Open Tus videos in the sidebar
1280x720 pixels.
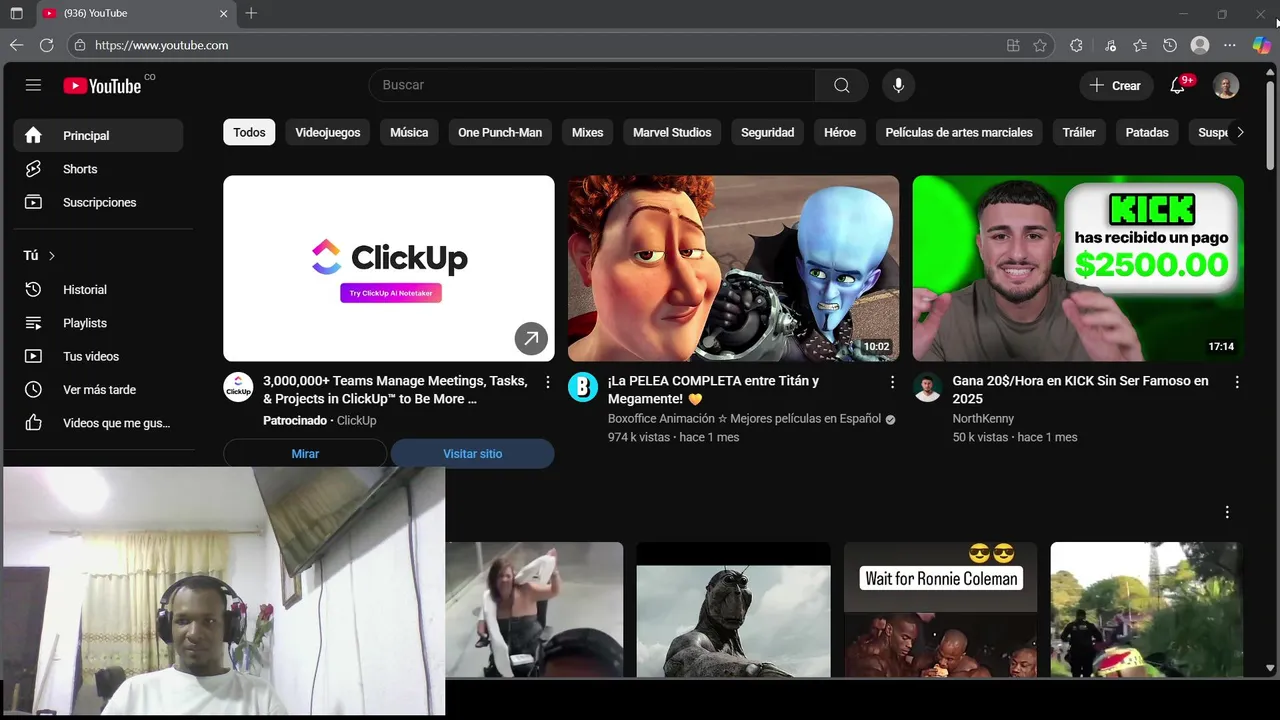(x=98, y=356)
